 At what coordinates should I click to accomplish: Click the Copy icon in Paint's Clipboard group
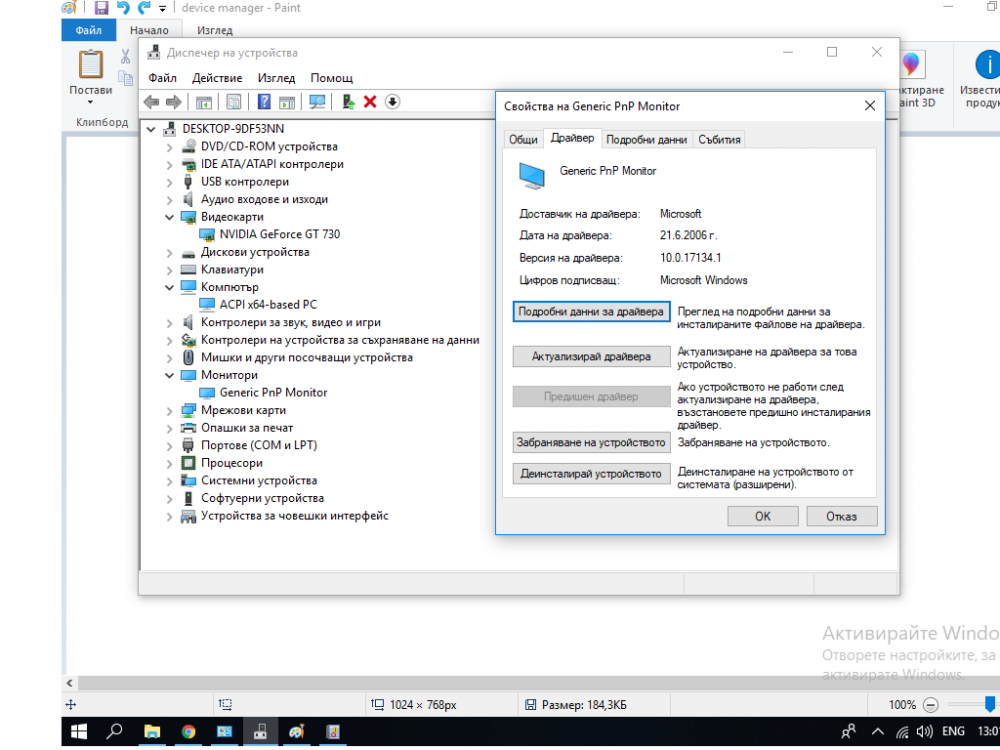[126, 77]
